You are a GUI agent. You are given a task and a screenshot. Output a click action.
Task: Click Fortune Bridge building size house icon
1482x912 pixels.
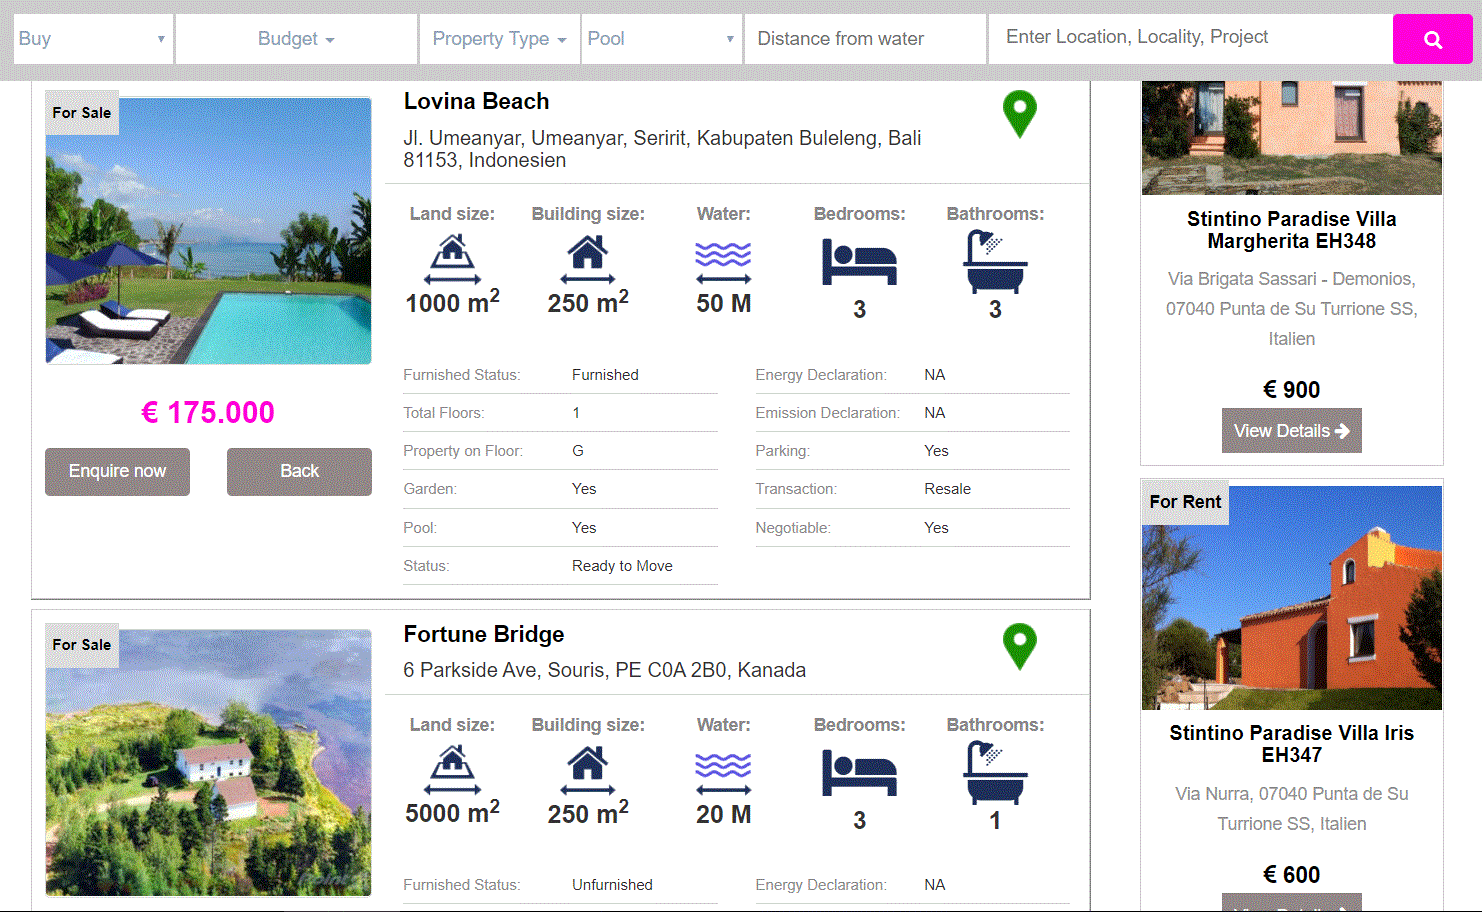588,771
